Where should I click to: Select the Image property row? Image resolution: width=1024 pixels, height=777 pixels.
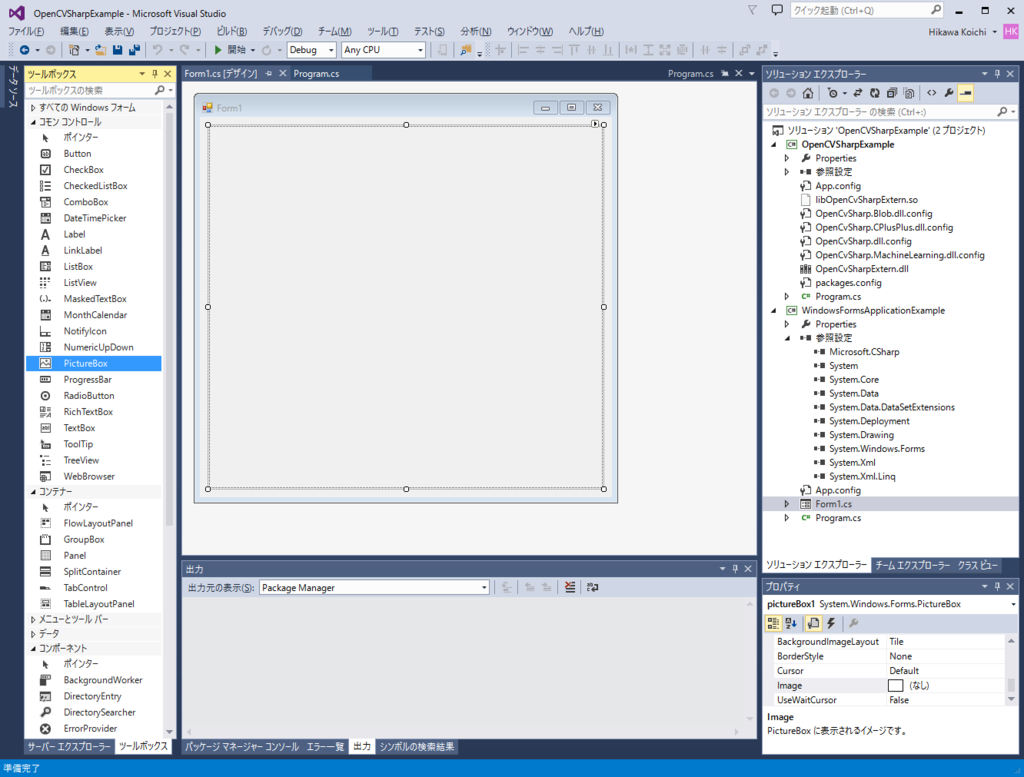click(887, 685)
